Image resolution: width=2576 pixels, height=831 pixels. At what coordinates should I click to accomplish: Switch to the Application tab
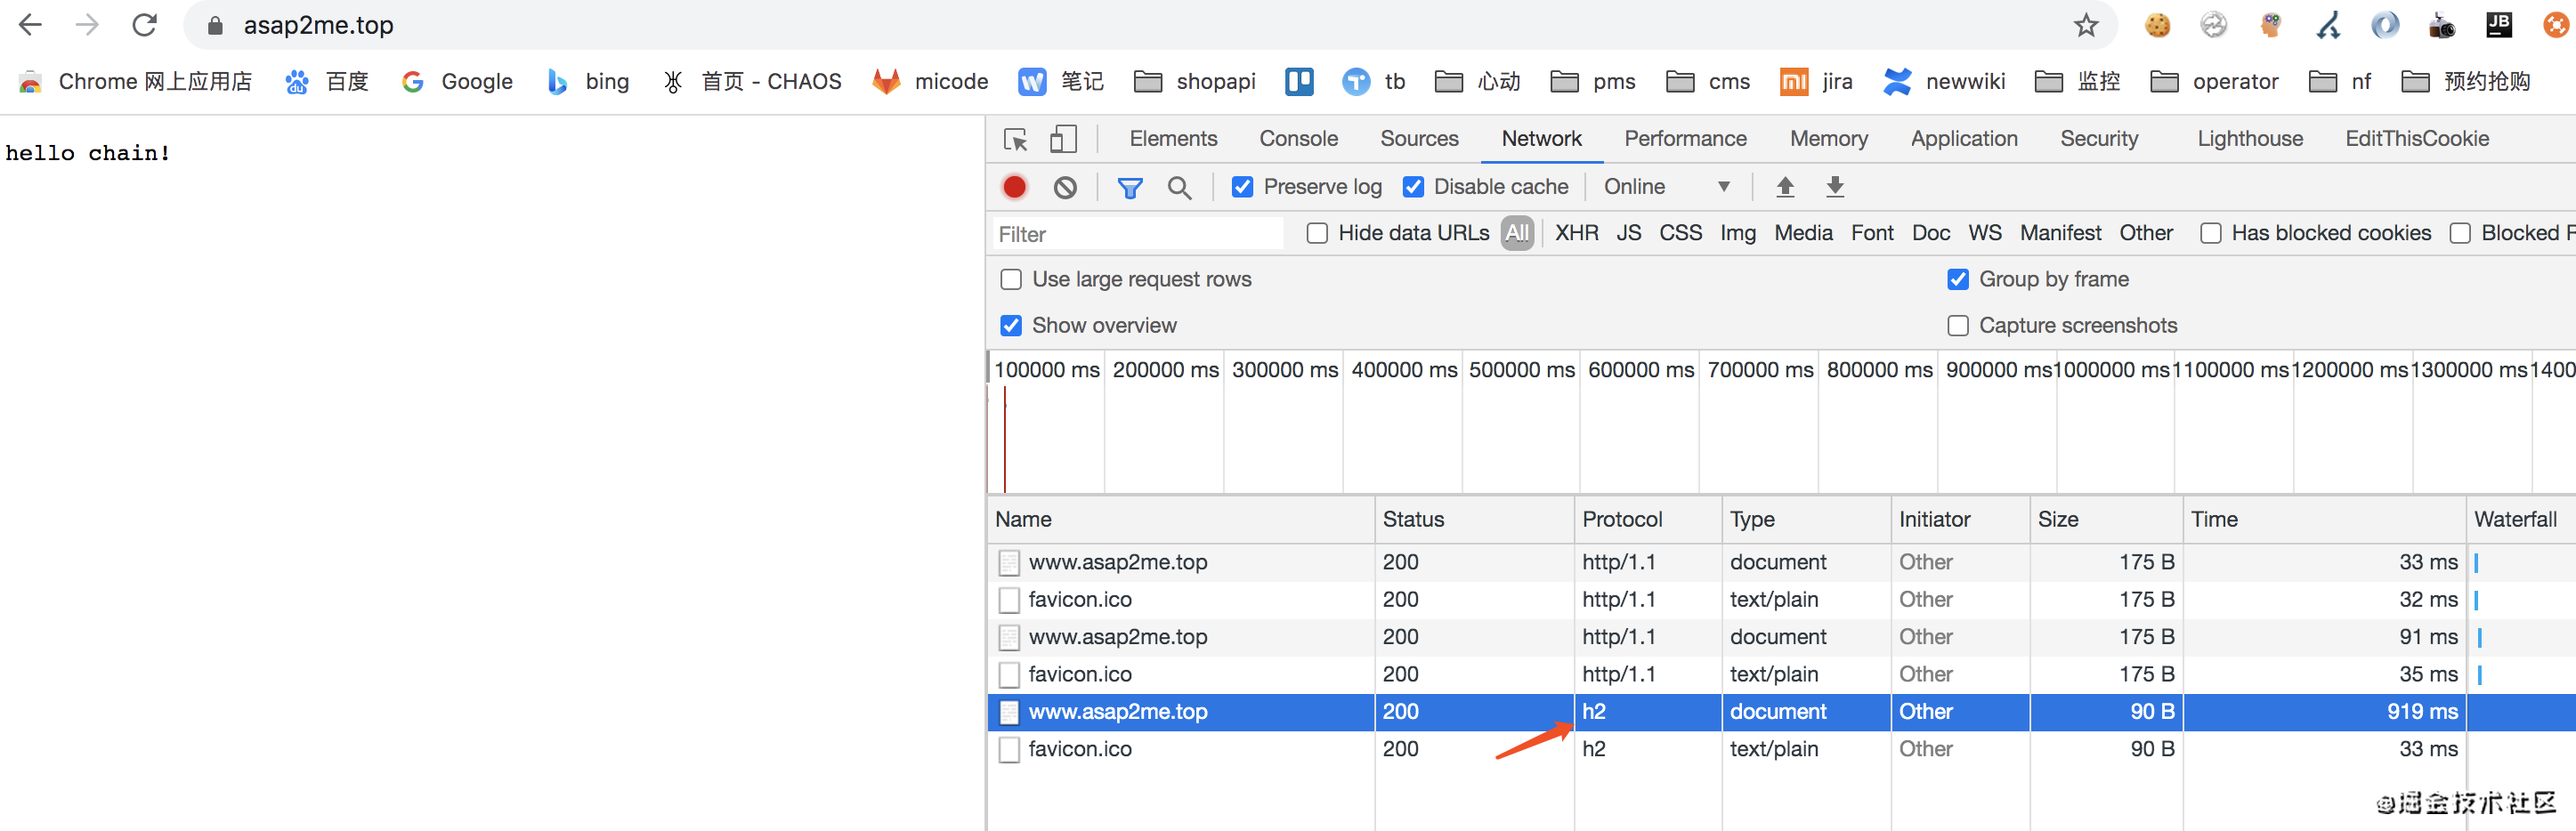click(1963, 139)
